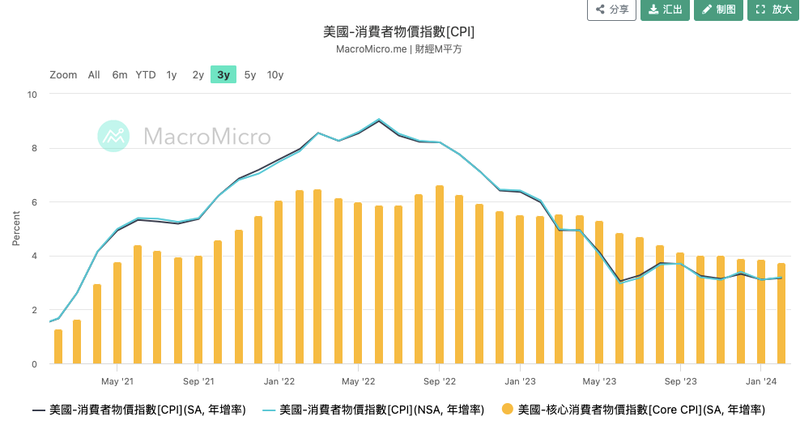800x424 pixels.
Task: Select the YTD zoom range
Action: point(145,75)
